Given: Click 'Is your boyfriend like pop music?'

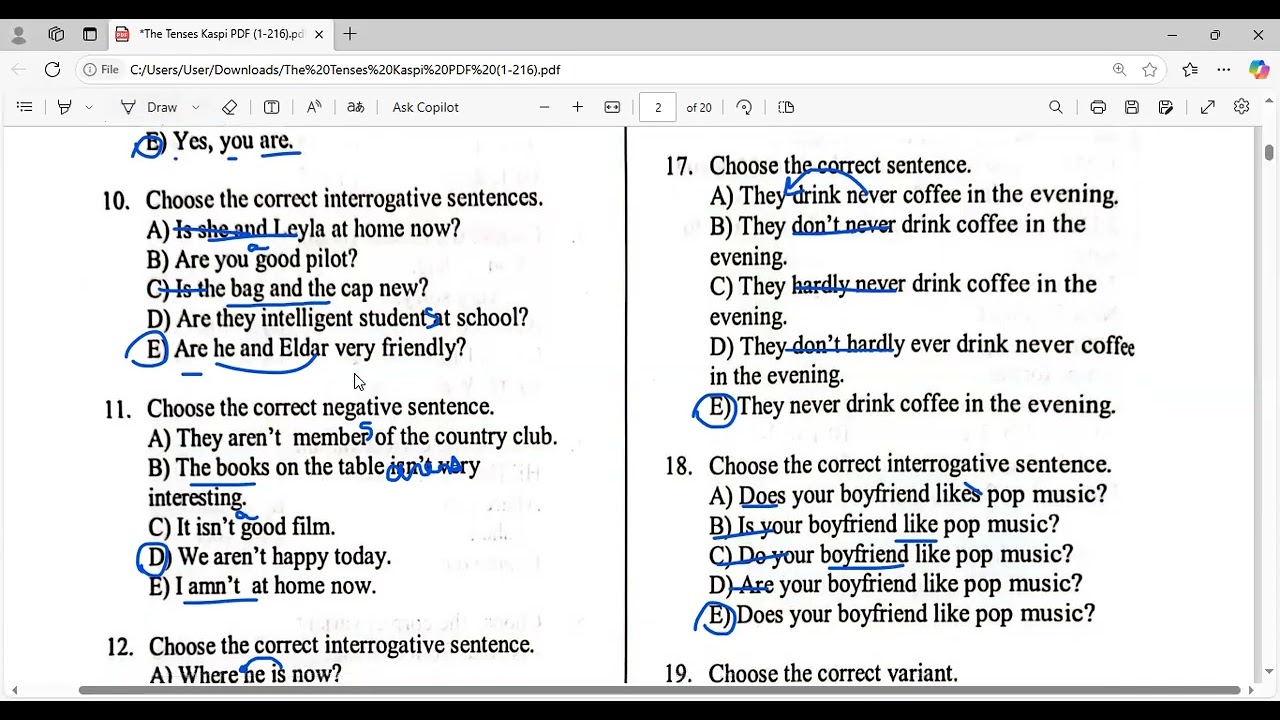Looking at the screenshot, I should [898, 525].
